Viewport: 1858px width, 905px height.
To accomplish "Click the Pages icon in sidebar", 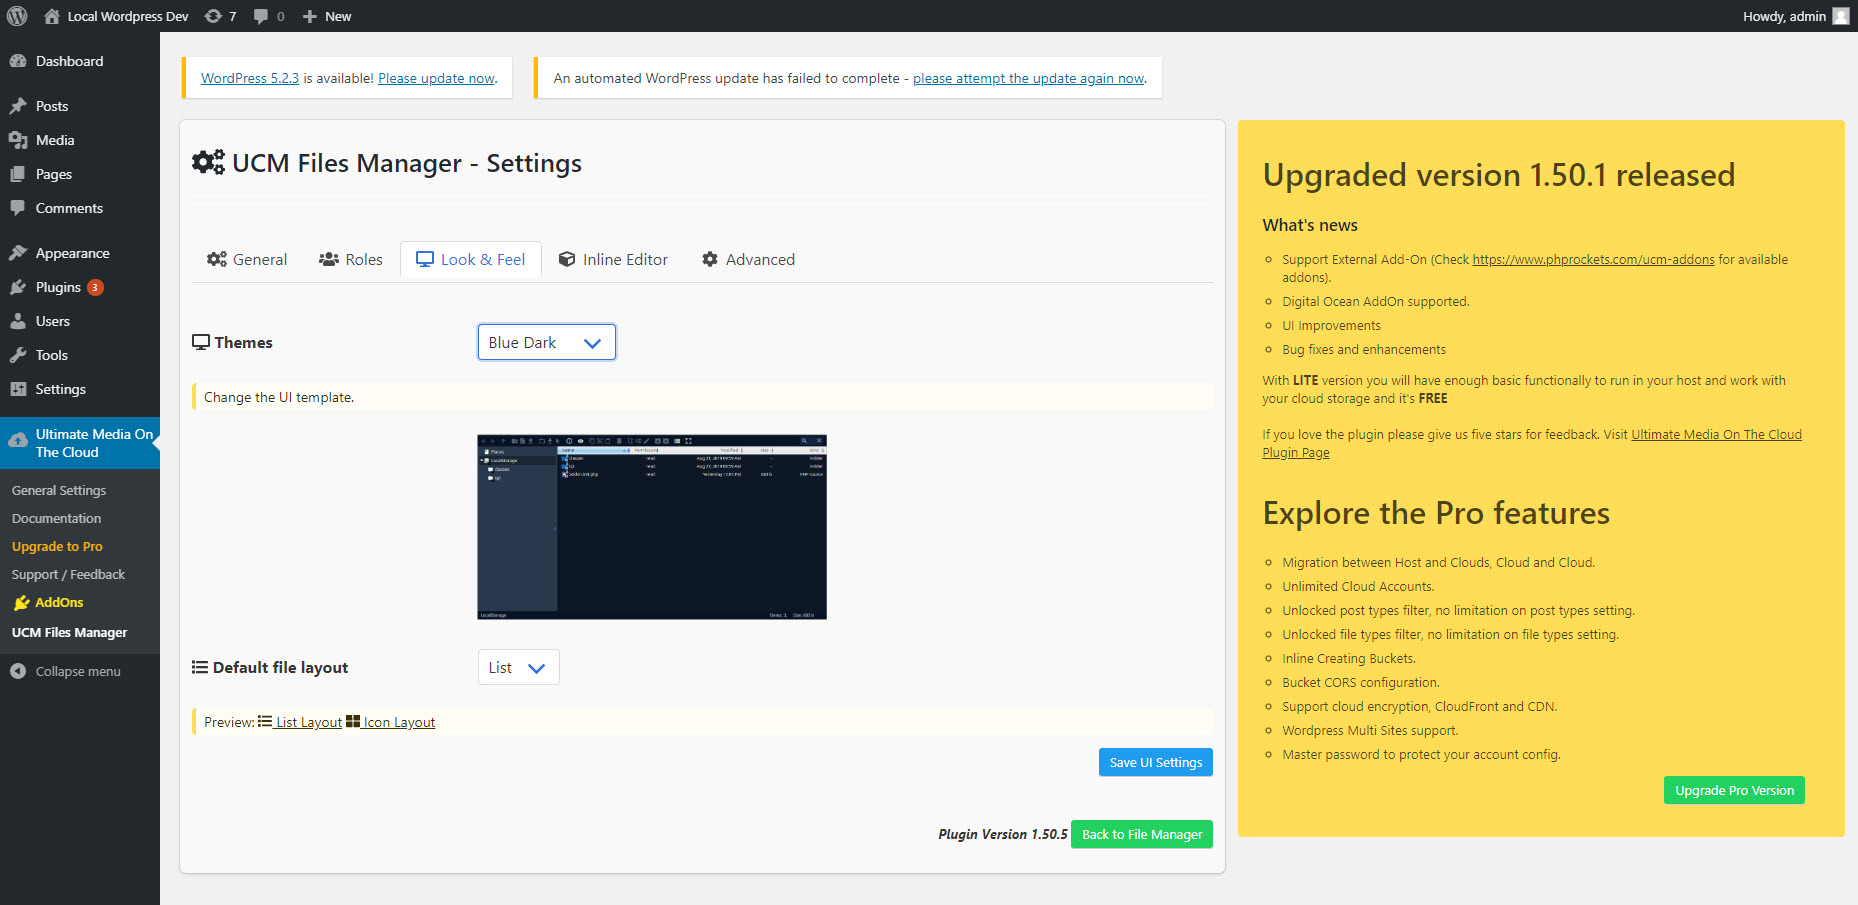I will (18, 174).
